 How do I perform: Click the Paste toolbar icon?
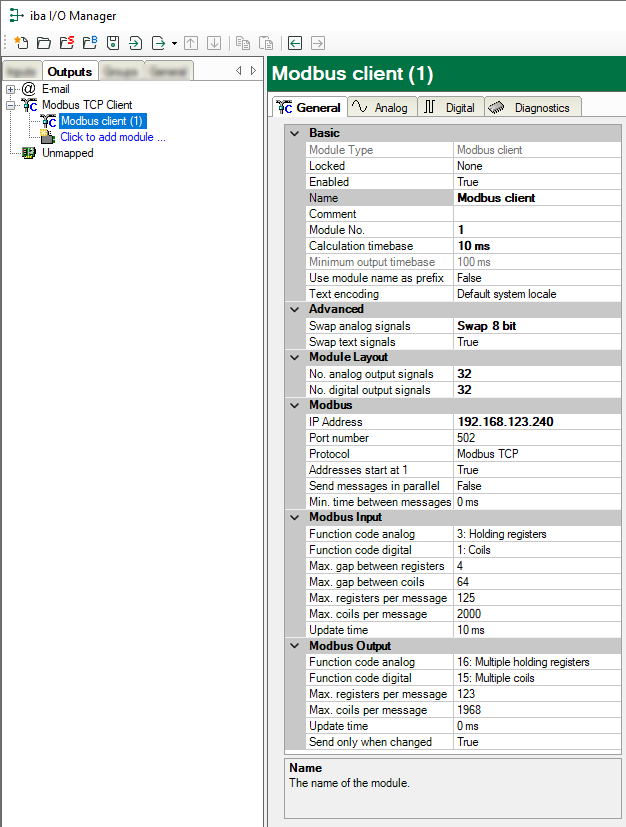[266, 43]
